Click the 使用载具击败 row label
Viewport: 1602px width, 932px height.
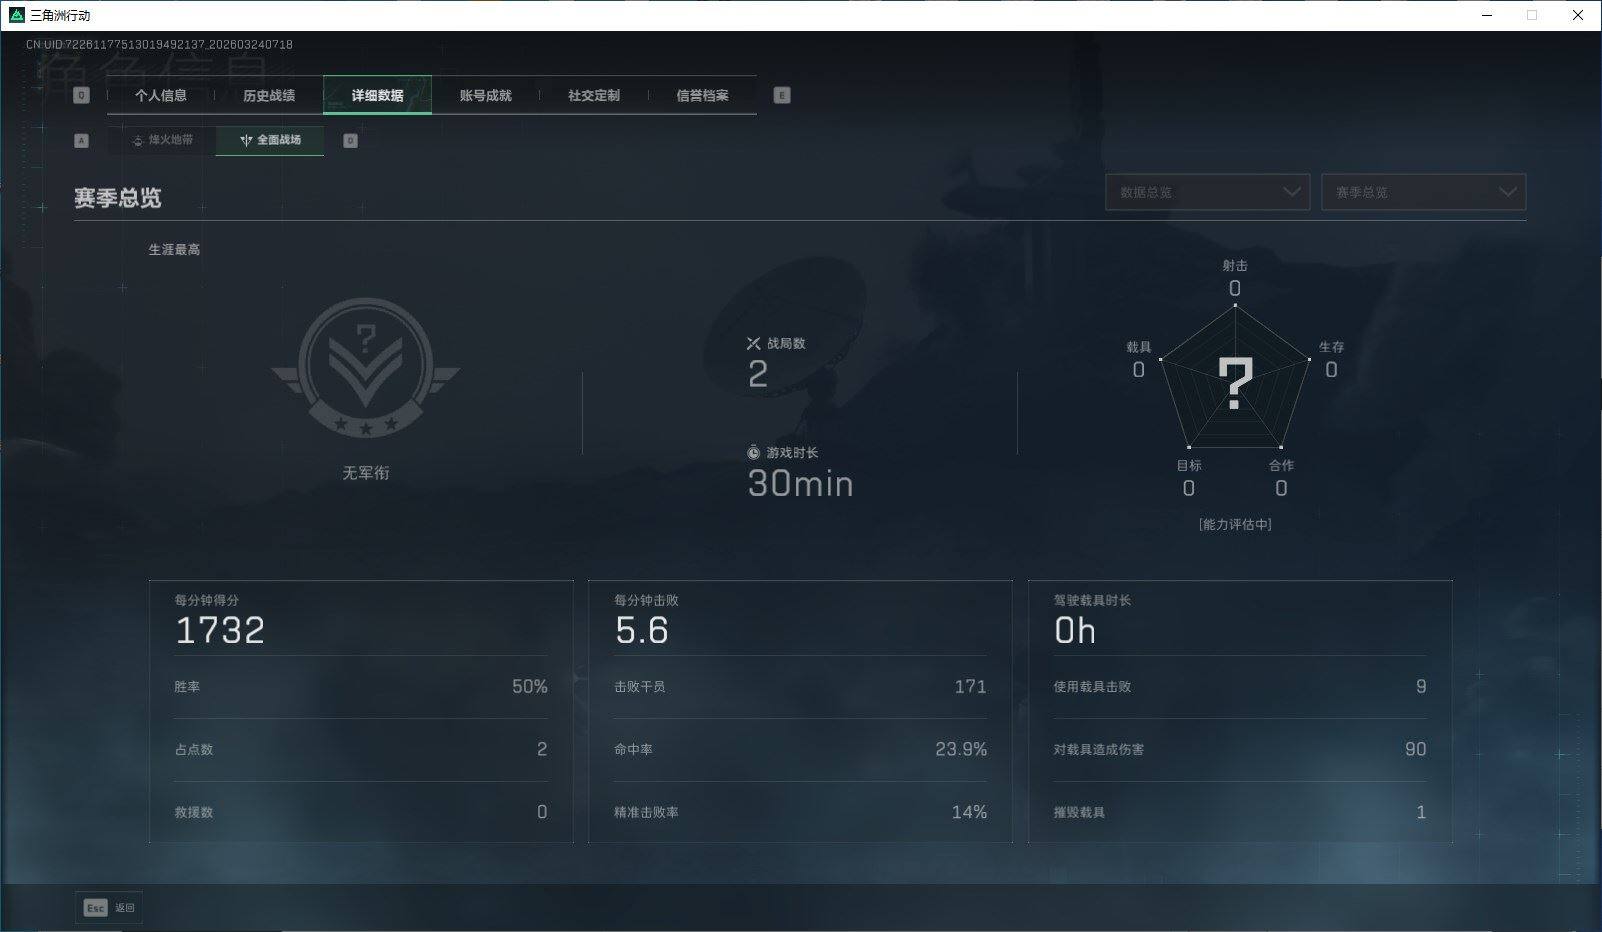coord(1092,687)
